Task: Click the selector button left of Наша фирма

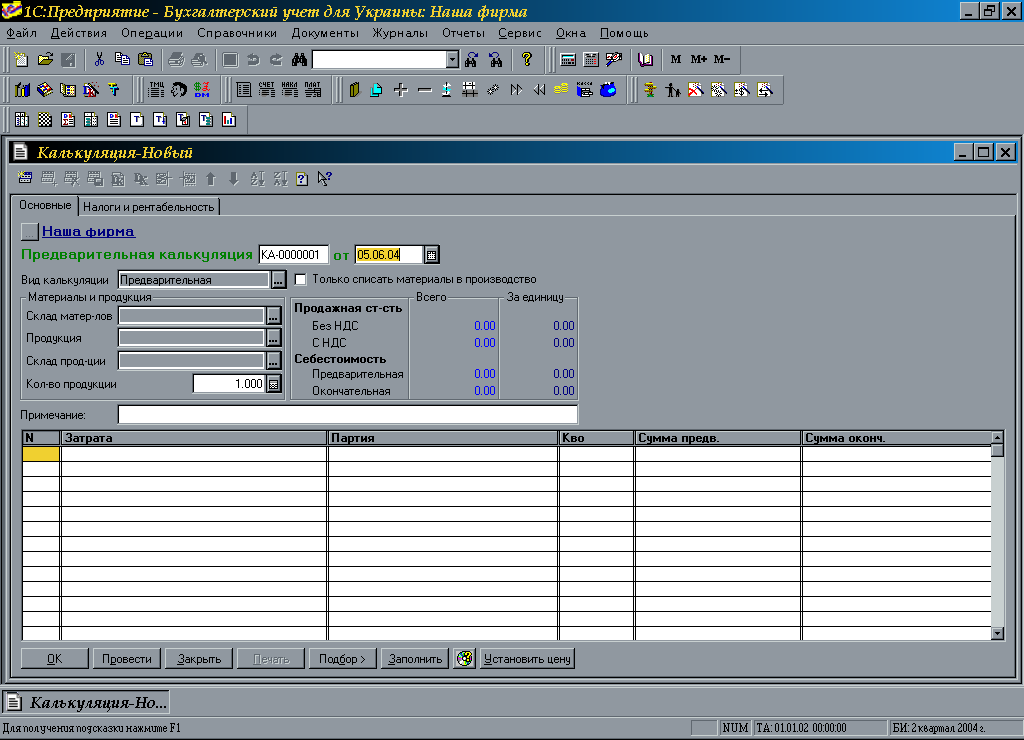Action: [30, 232]
